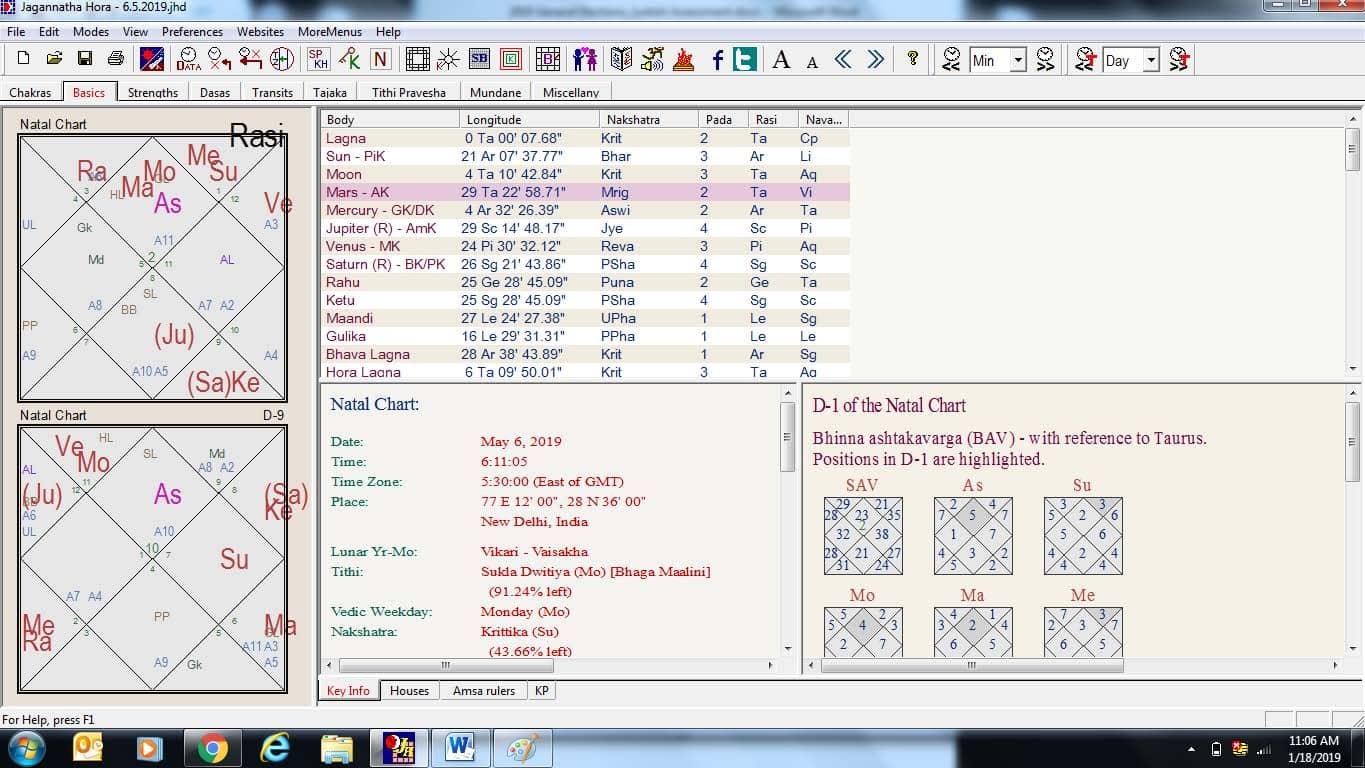Open help question mark icon
Screen dimensions: 1365x768
[x=912, y=59]
